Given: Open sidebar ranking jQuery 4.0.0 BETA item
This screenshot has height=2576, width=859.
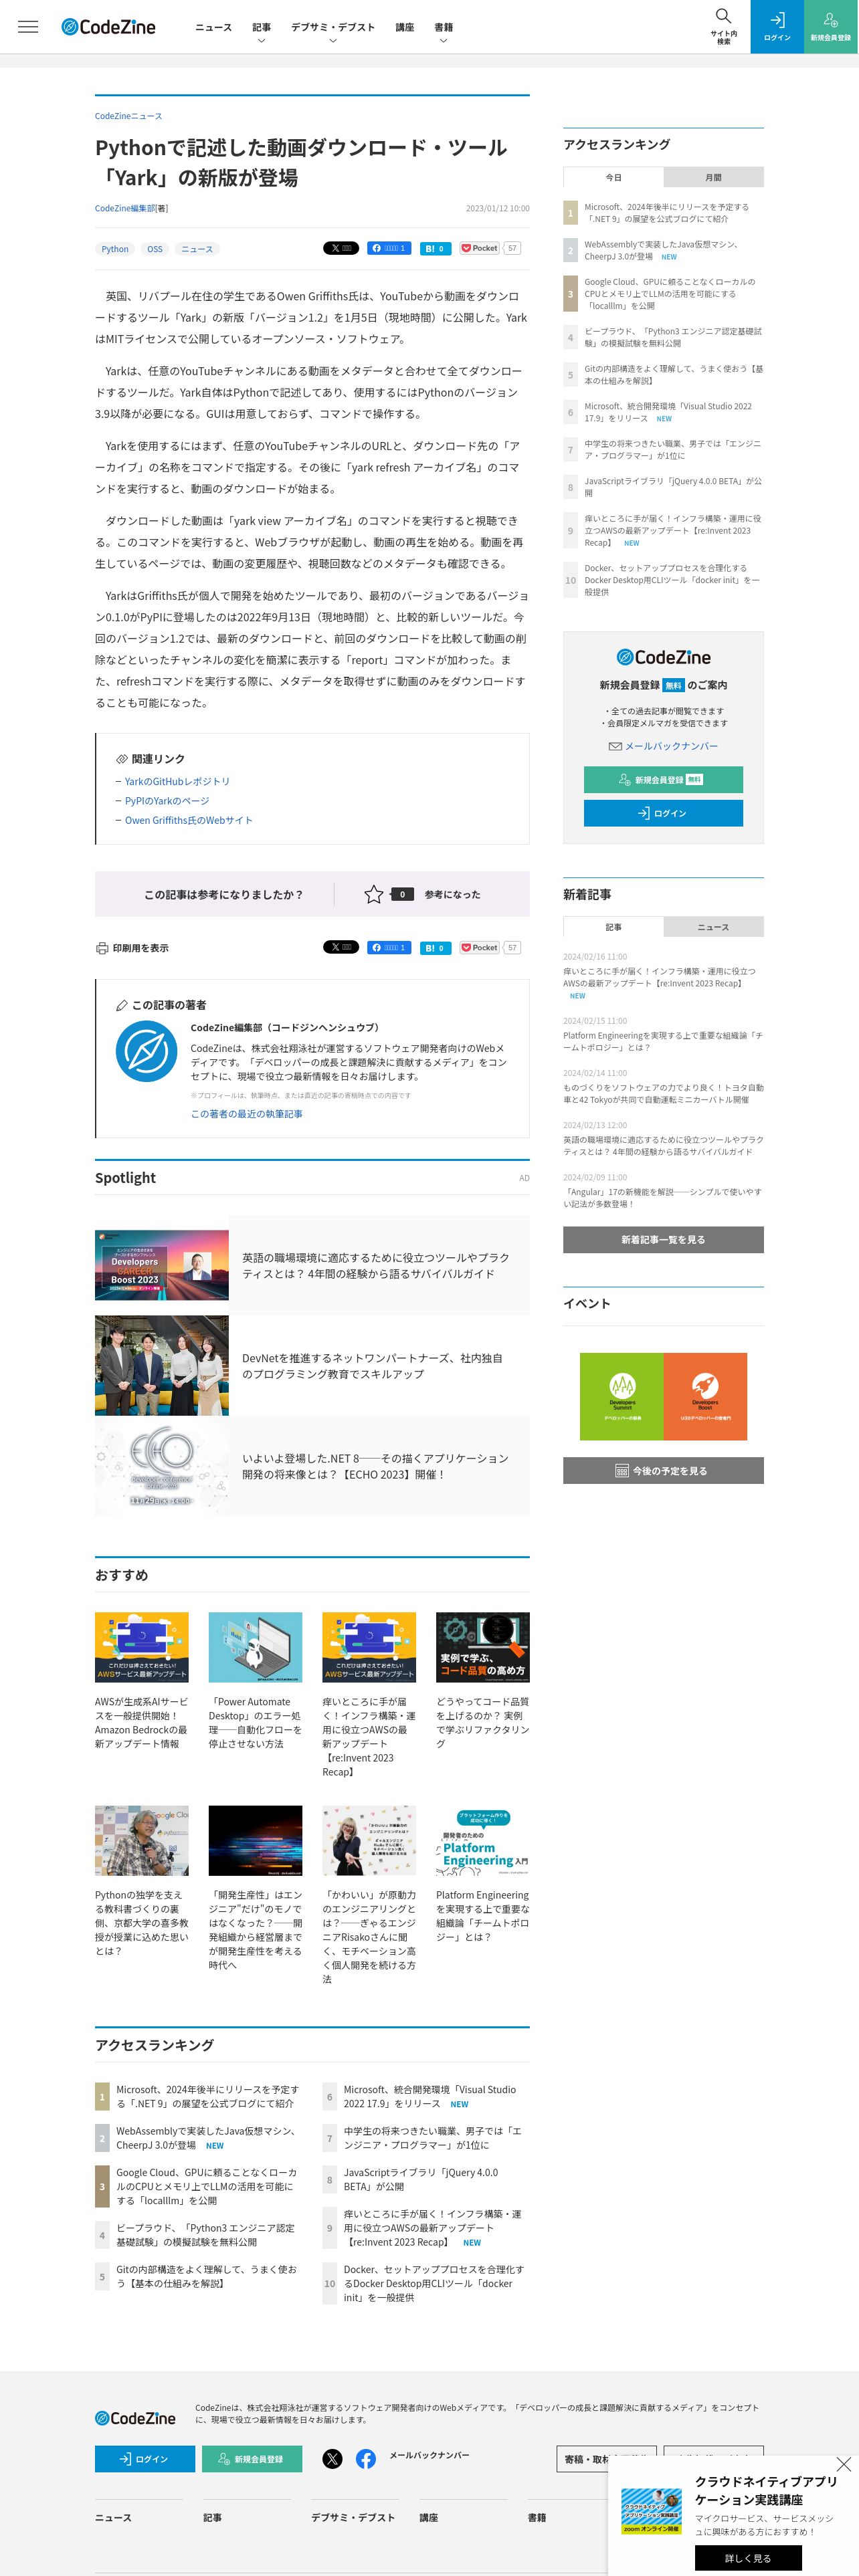Looking at the screenshot, I should click(673, 487).
